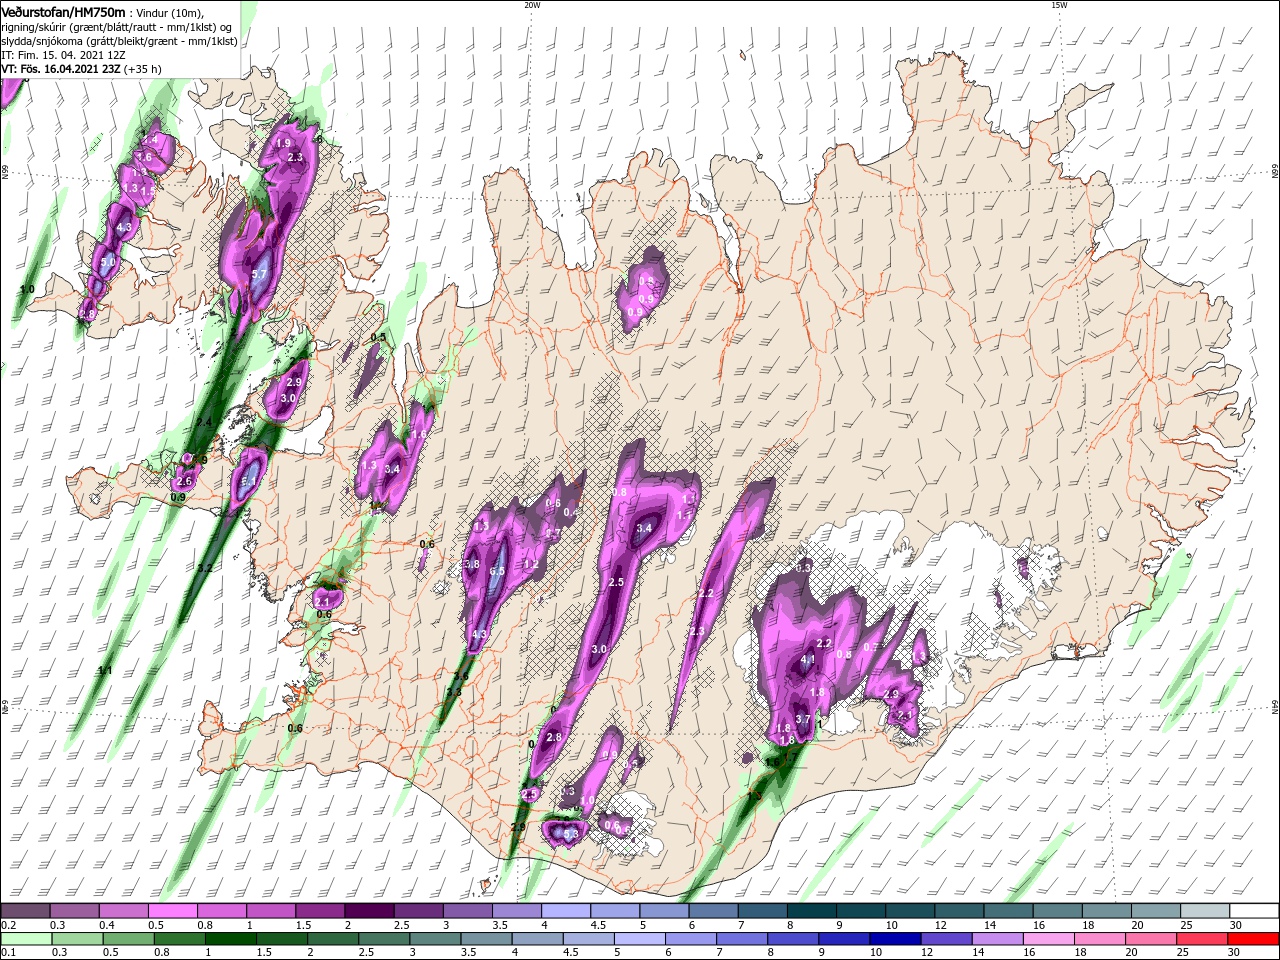The width and height of the screenshot is (1280, 960).
Task: Click the '5.0' precipitation value in the Westfjords
Action: 108,262
